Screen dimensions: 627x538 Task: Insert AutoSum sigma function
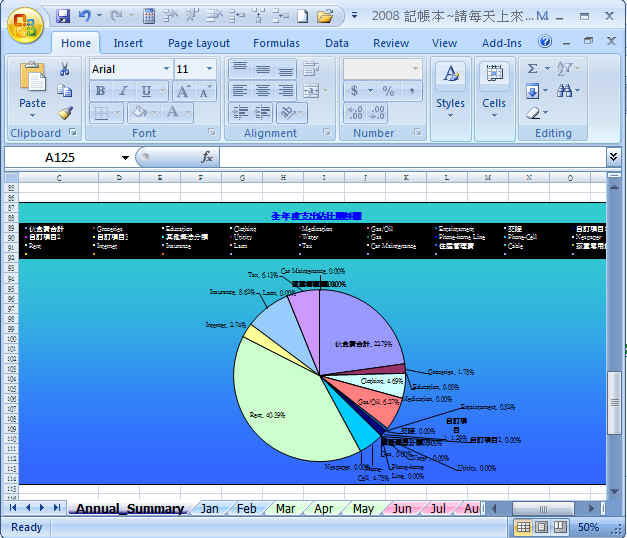(533, 68)
